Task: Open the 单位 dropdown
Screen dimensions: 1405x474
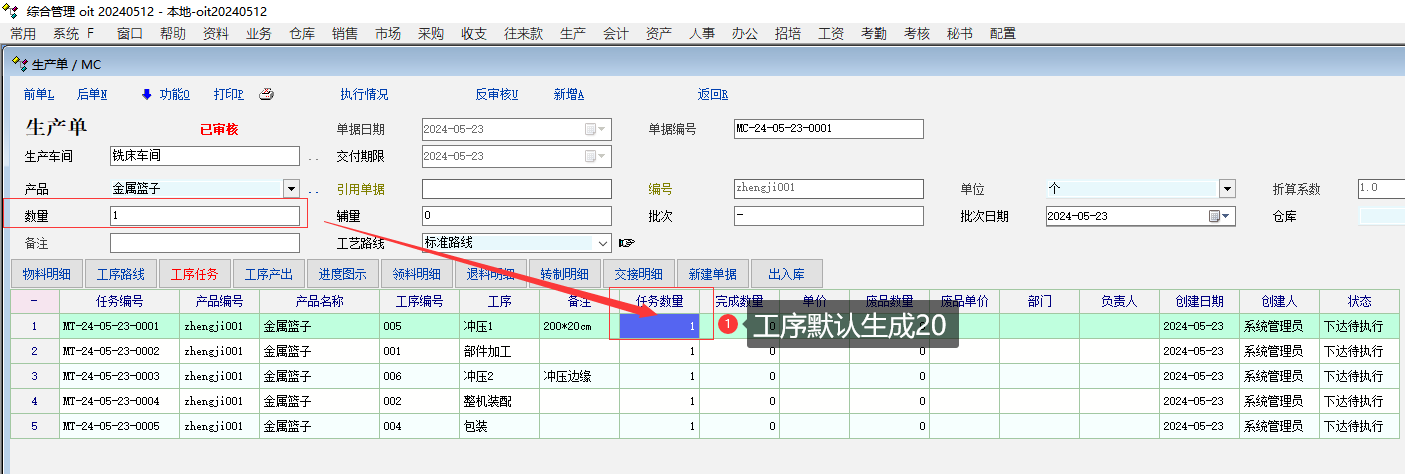Action: pyautogui.click(x=1227, y=189)
